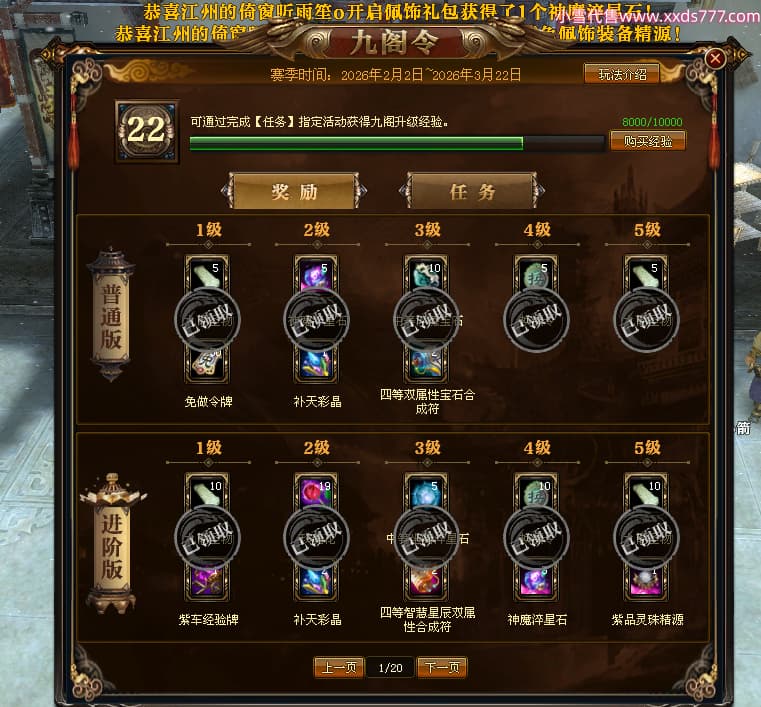
Task: Click the green experience progress bar
Action: [x=397, y=144]
